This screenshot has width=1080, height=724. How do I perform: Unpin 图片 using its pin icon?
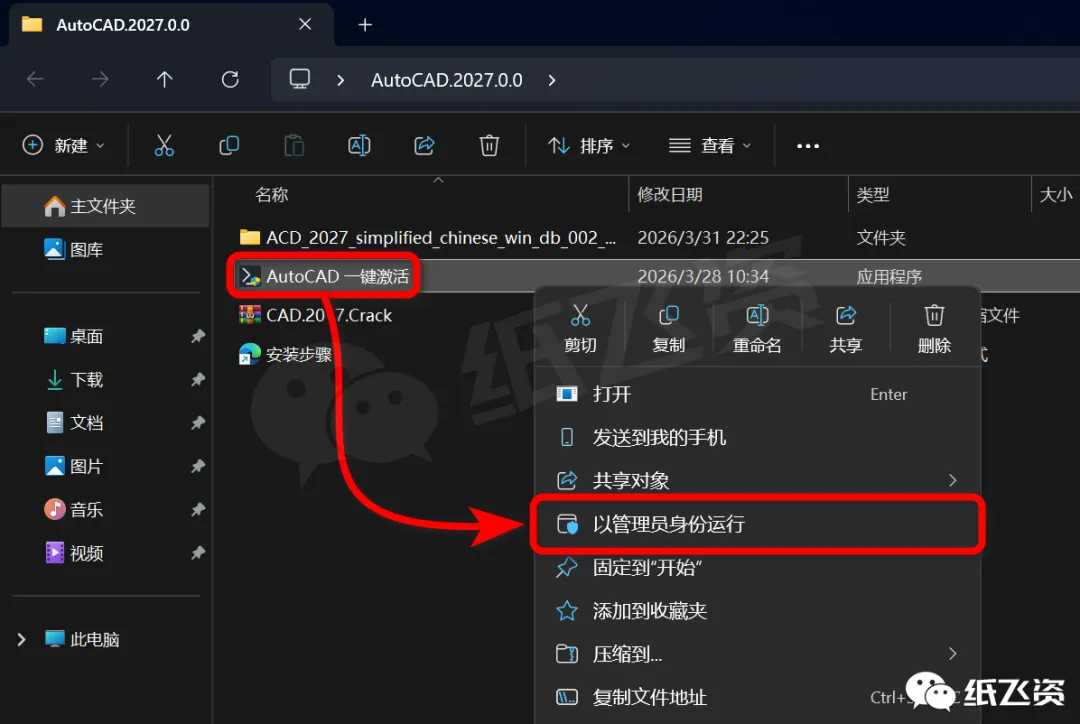(x=198, y=466)
